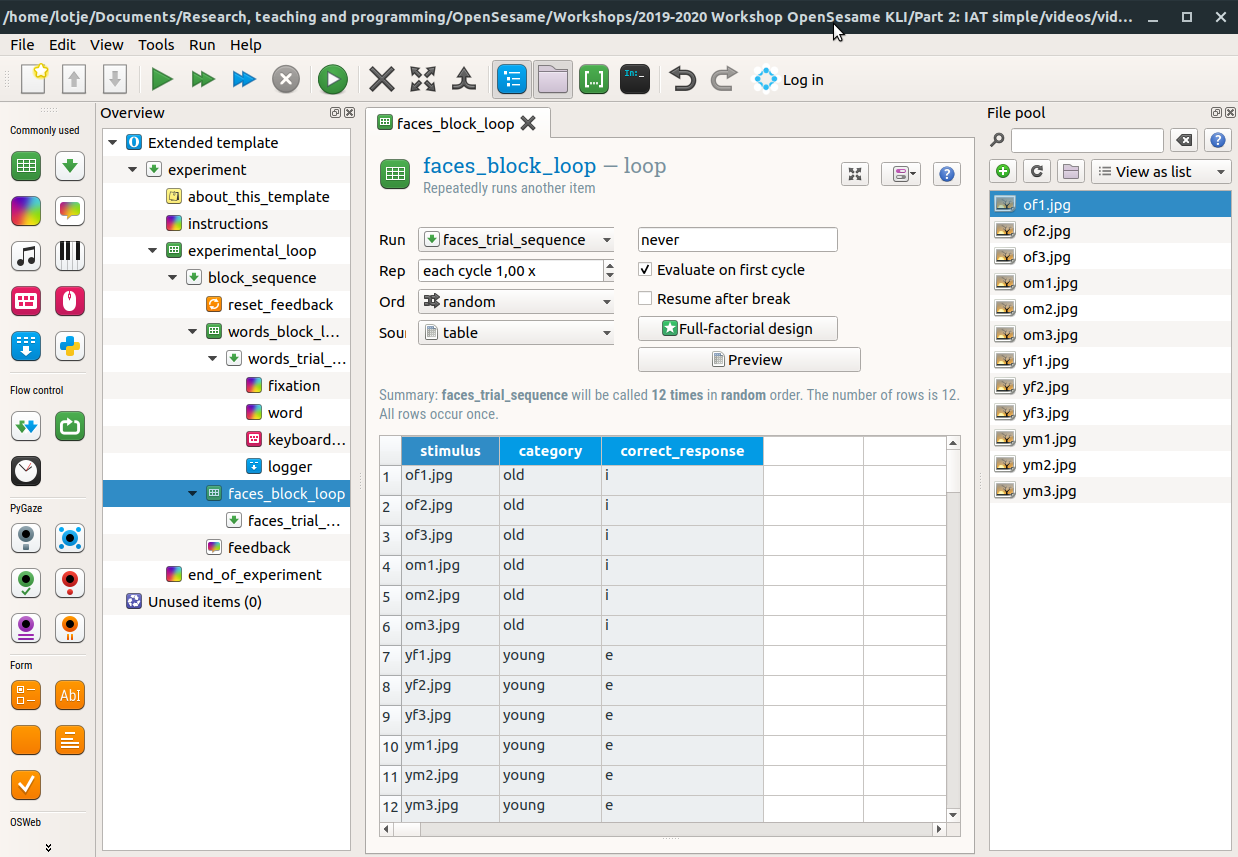The image size is (1238, 857).
Task: Collapse the experimental_loop tree node
Action: click(153, 251)
